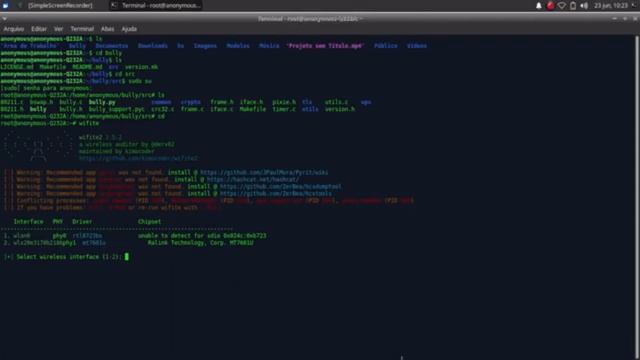Screen dimensions: 640x360
Task: Open the applications menu icon in panel
Action: 5,5
